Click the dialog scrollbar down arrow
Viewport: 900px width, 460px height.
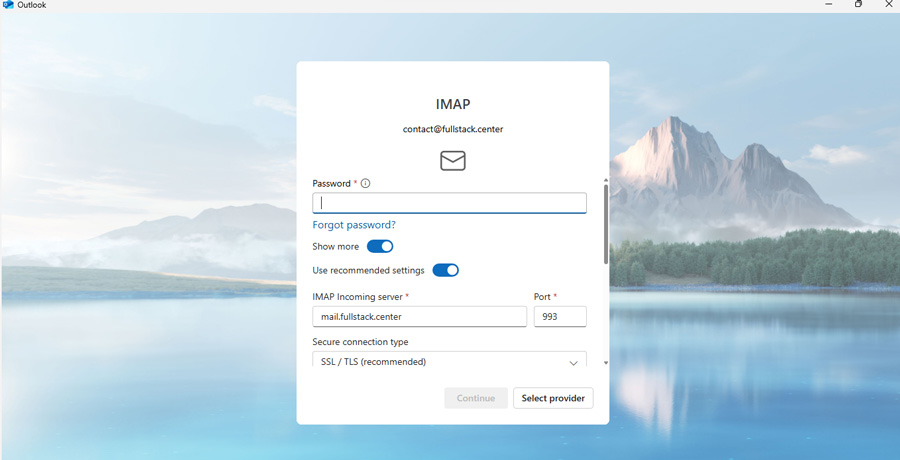[x=606, y=363]
